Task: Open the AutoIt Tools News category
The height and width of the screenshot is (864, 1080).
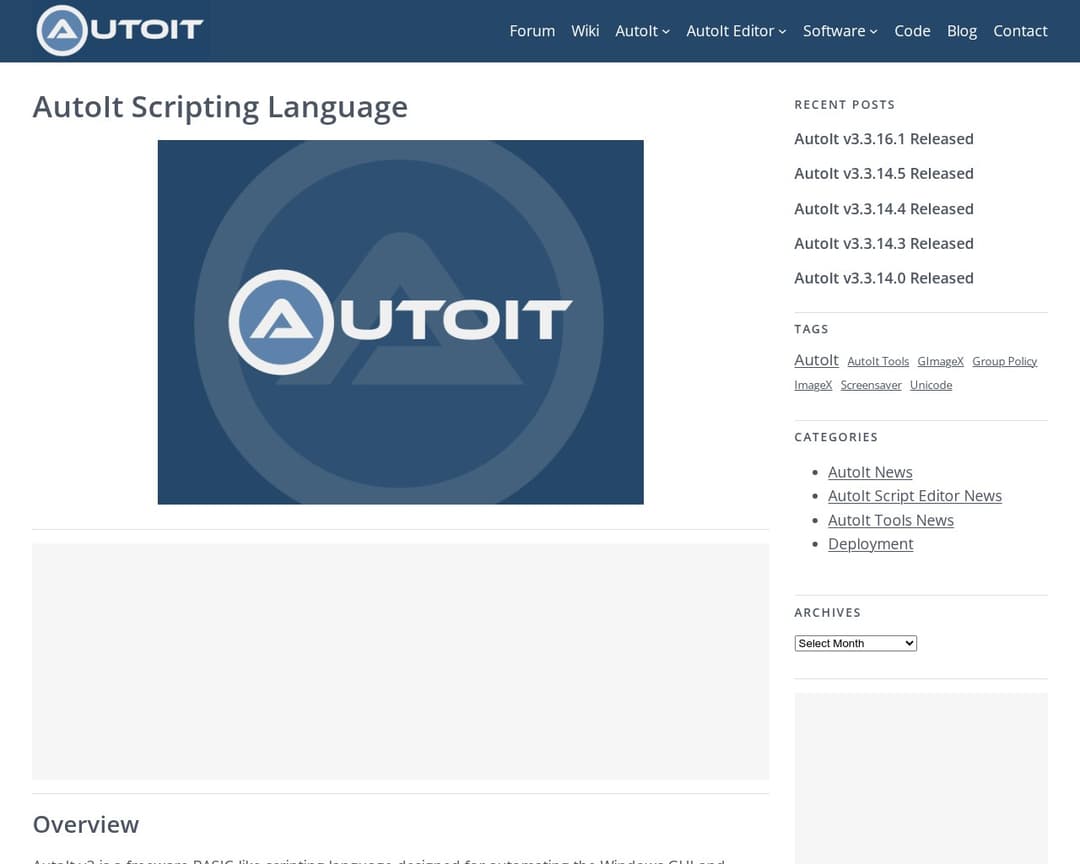Action: tap(890, 519)
